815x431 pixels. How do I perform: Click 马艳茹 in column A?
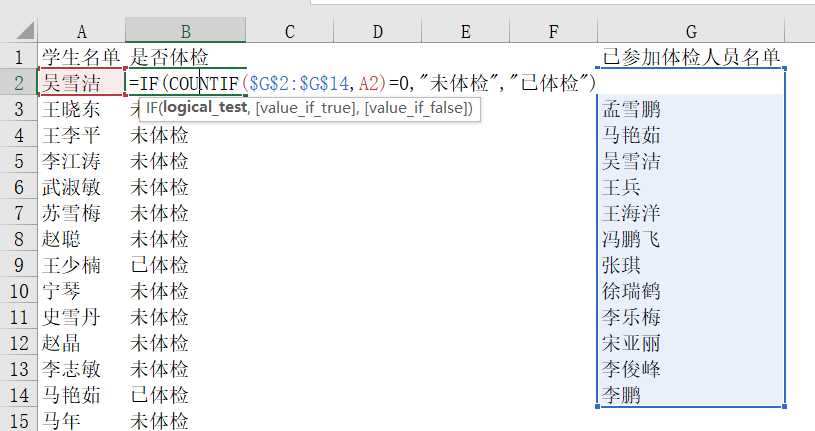coord(81,395)
